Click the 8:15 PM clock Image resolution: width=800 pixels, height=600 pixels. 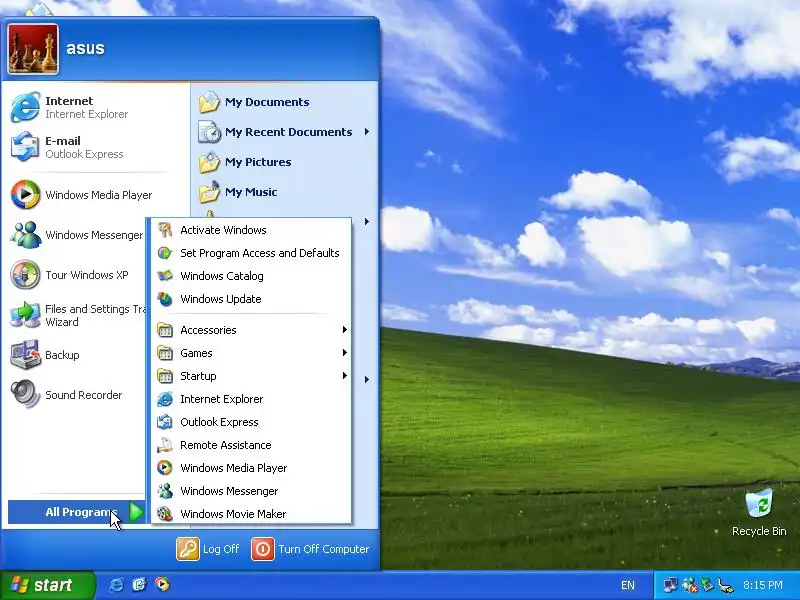[763, 585]
